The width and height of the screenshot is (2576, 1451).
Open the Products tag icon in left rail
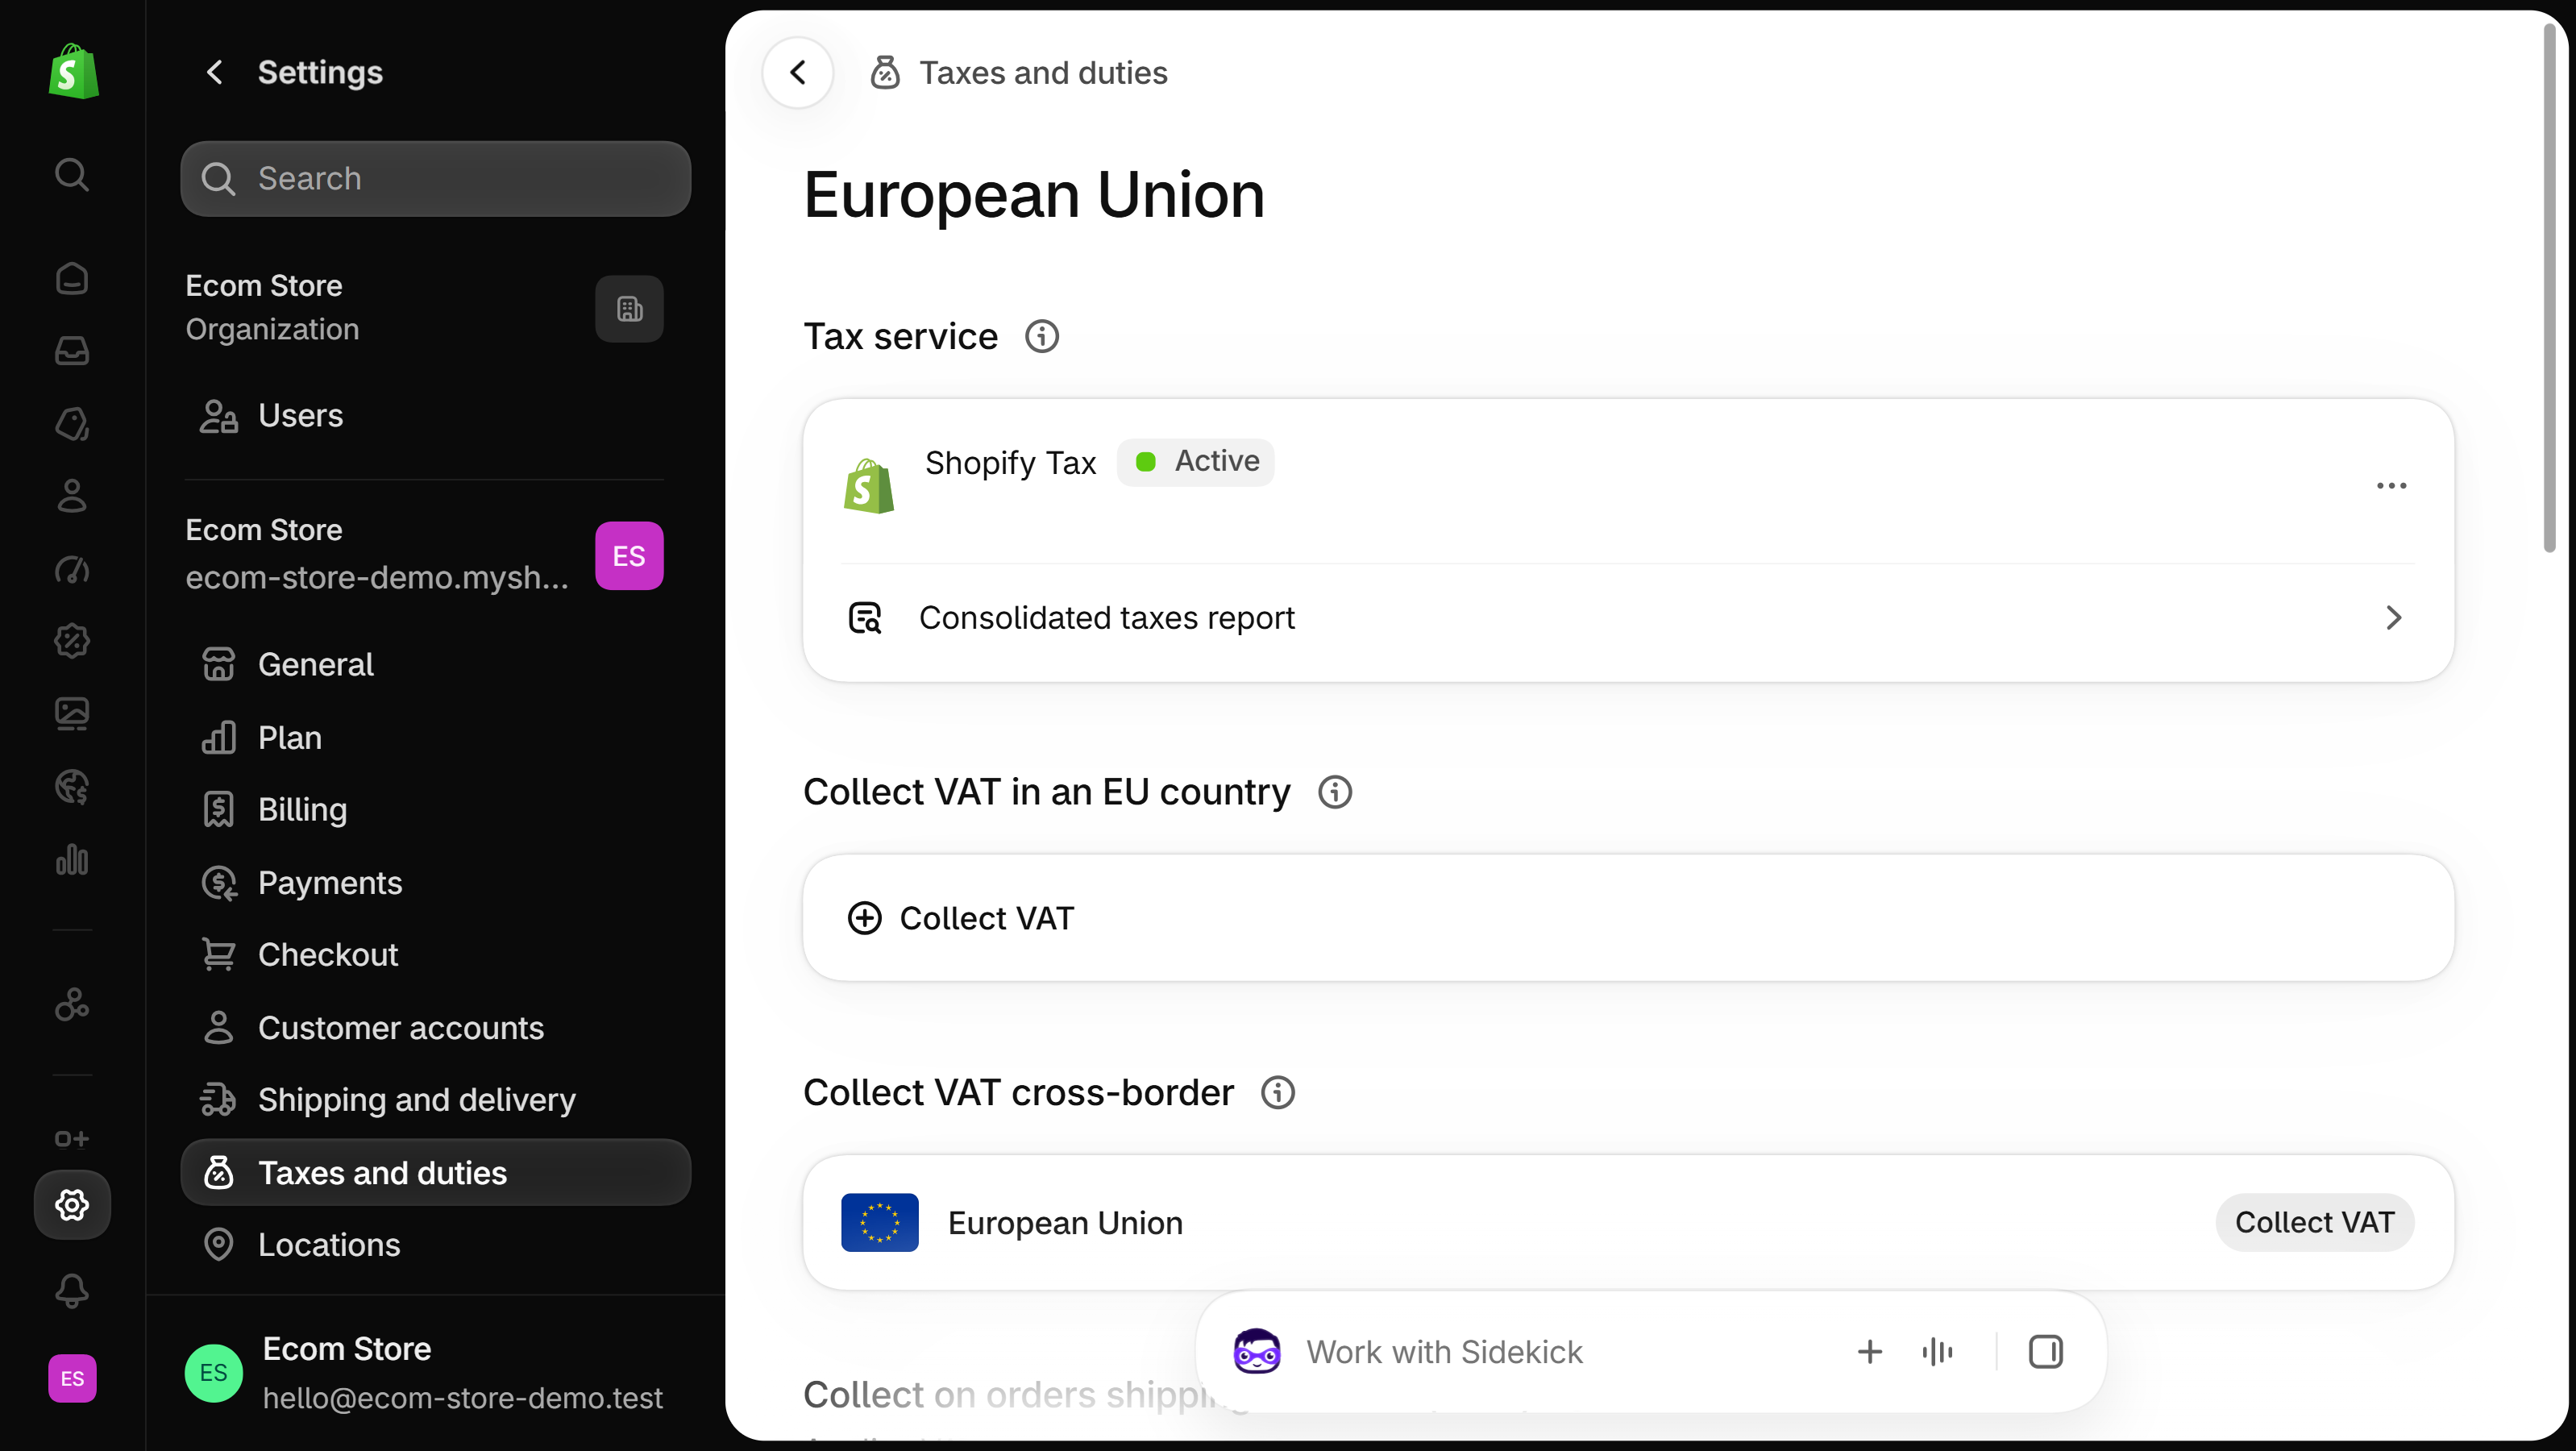(x=72, y=424)
